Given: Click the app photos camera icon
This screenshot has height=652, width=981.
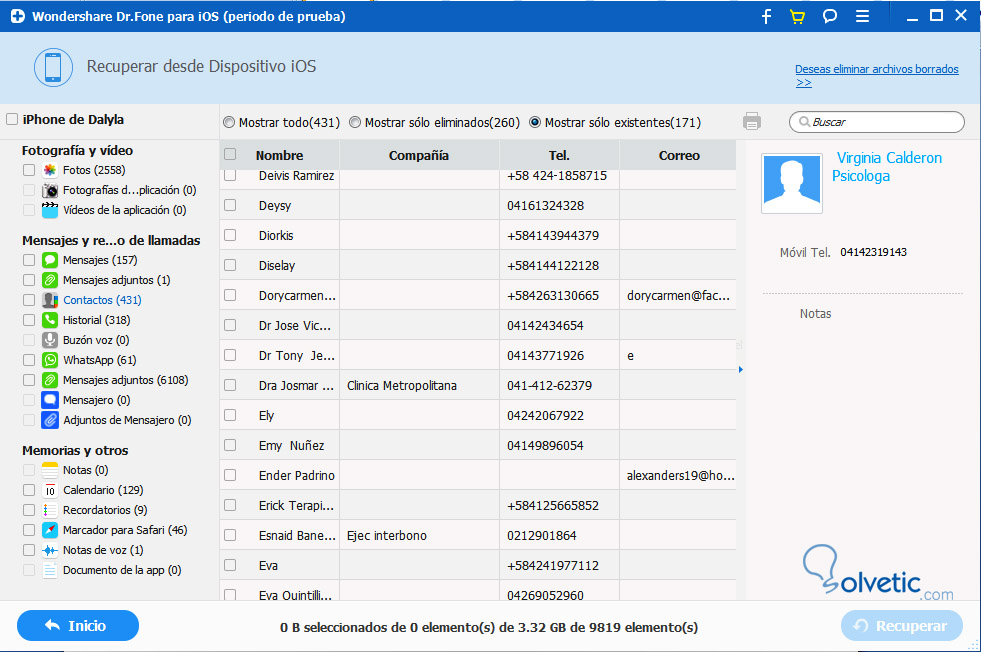Looking at the screenshot, I should [x=50, y=190].
